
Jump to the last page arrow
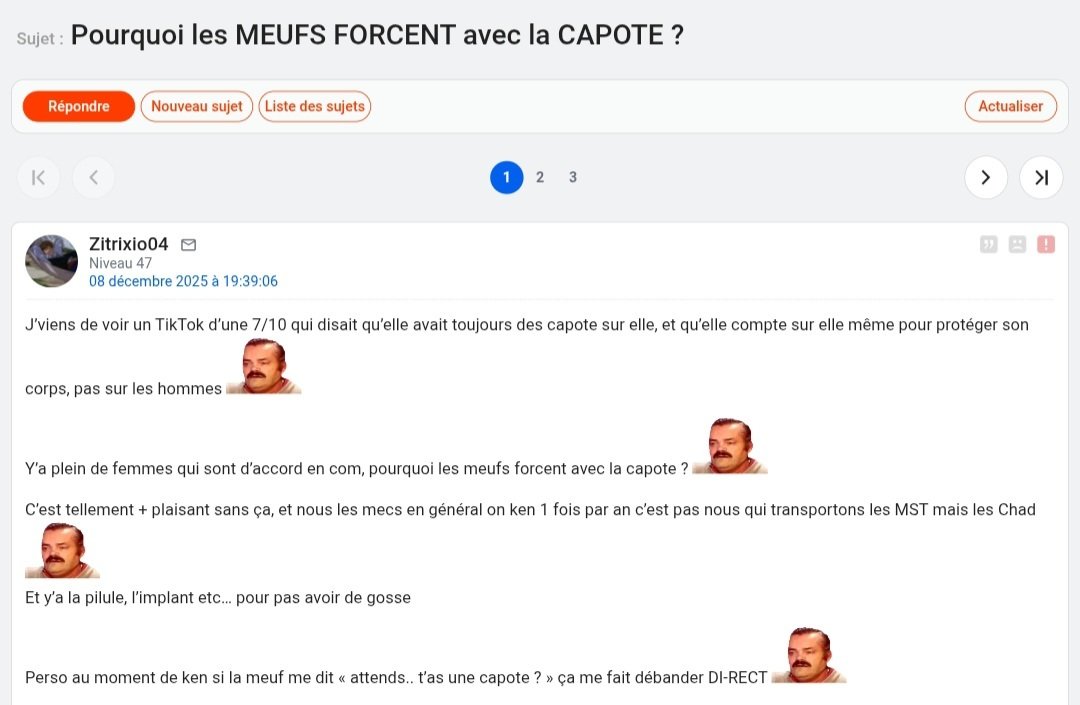tap(1041, 178)
